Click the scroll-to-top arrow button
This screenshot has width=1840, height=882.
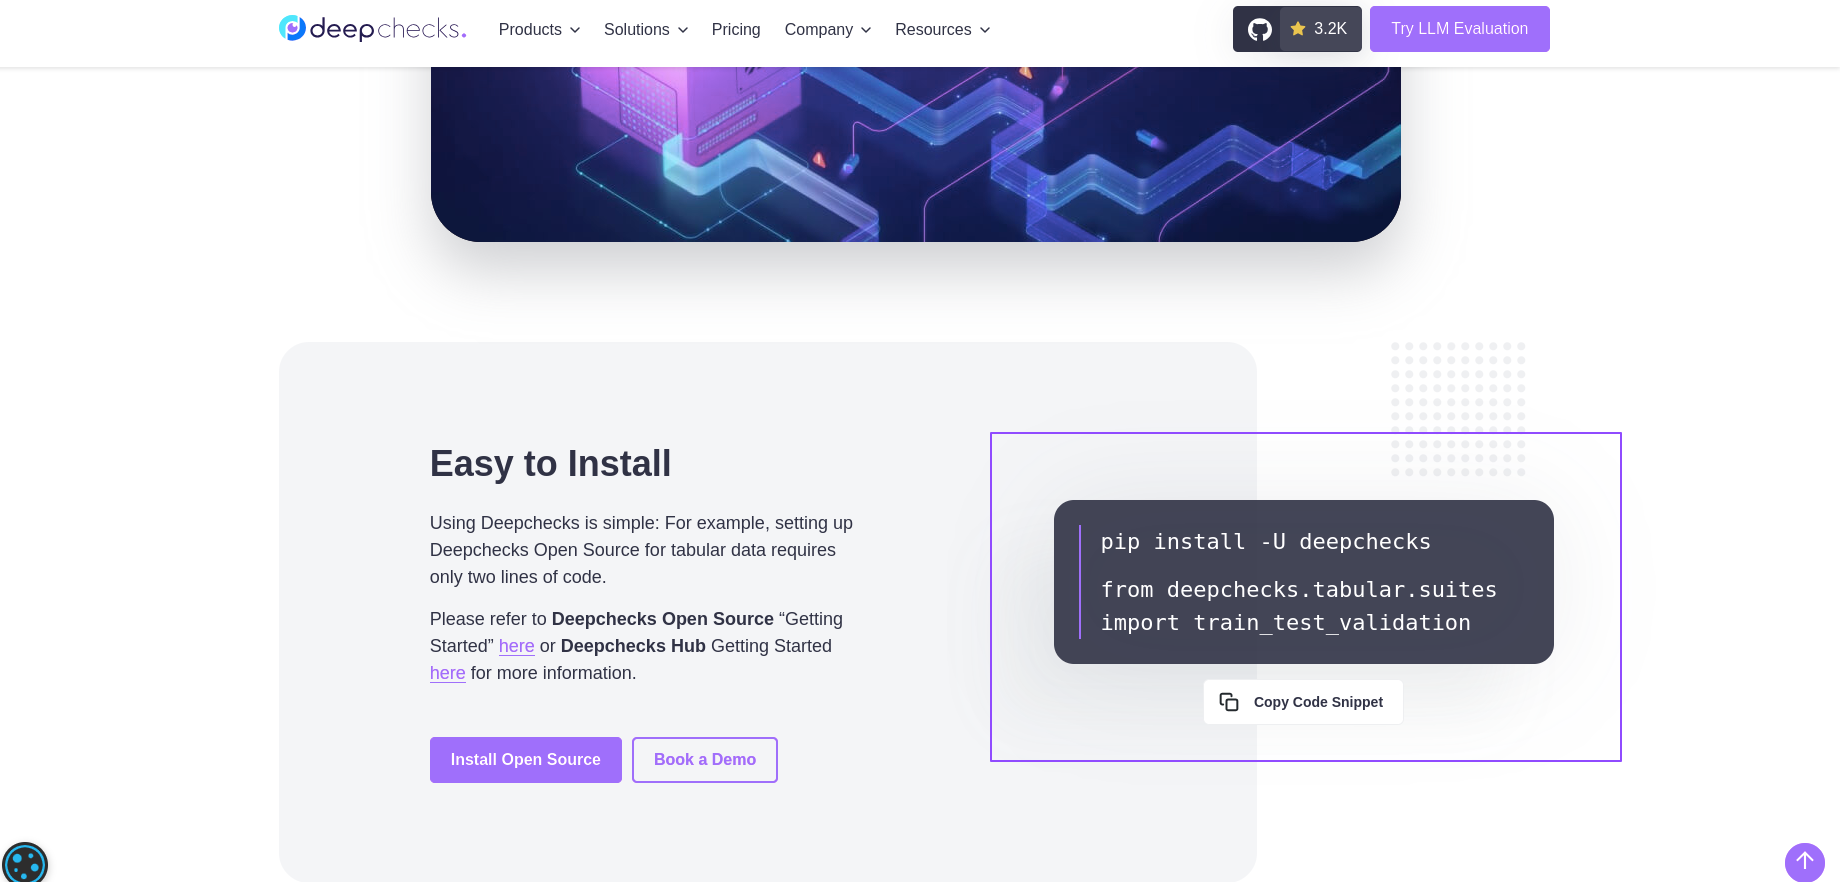(x=1804, y=862)
